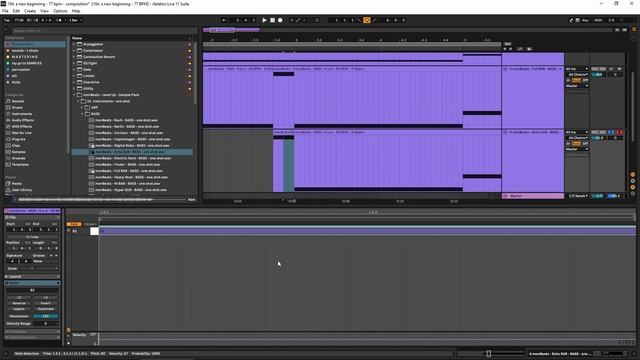The image size is (640, 360).
Task: Open the Drums category
Action: pyautogui.click(x=17, y=107)
